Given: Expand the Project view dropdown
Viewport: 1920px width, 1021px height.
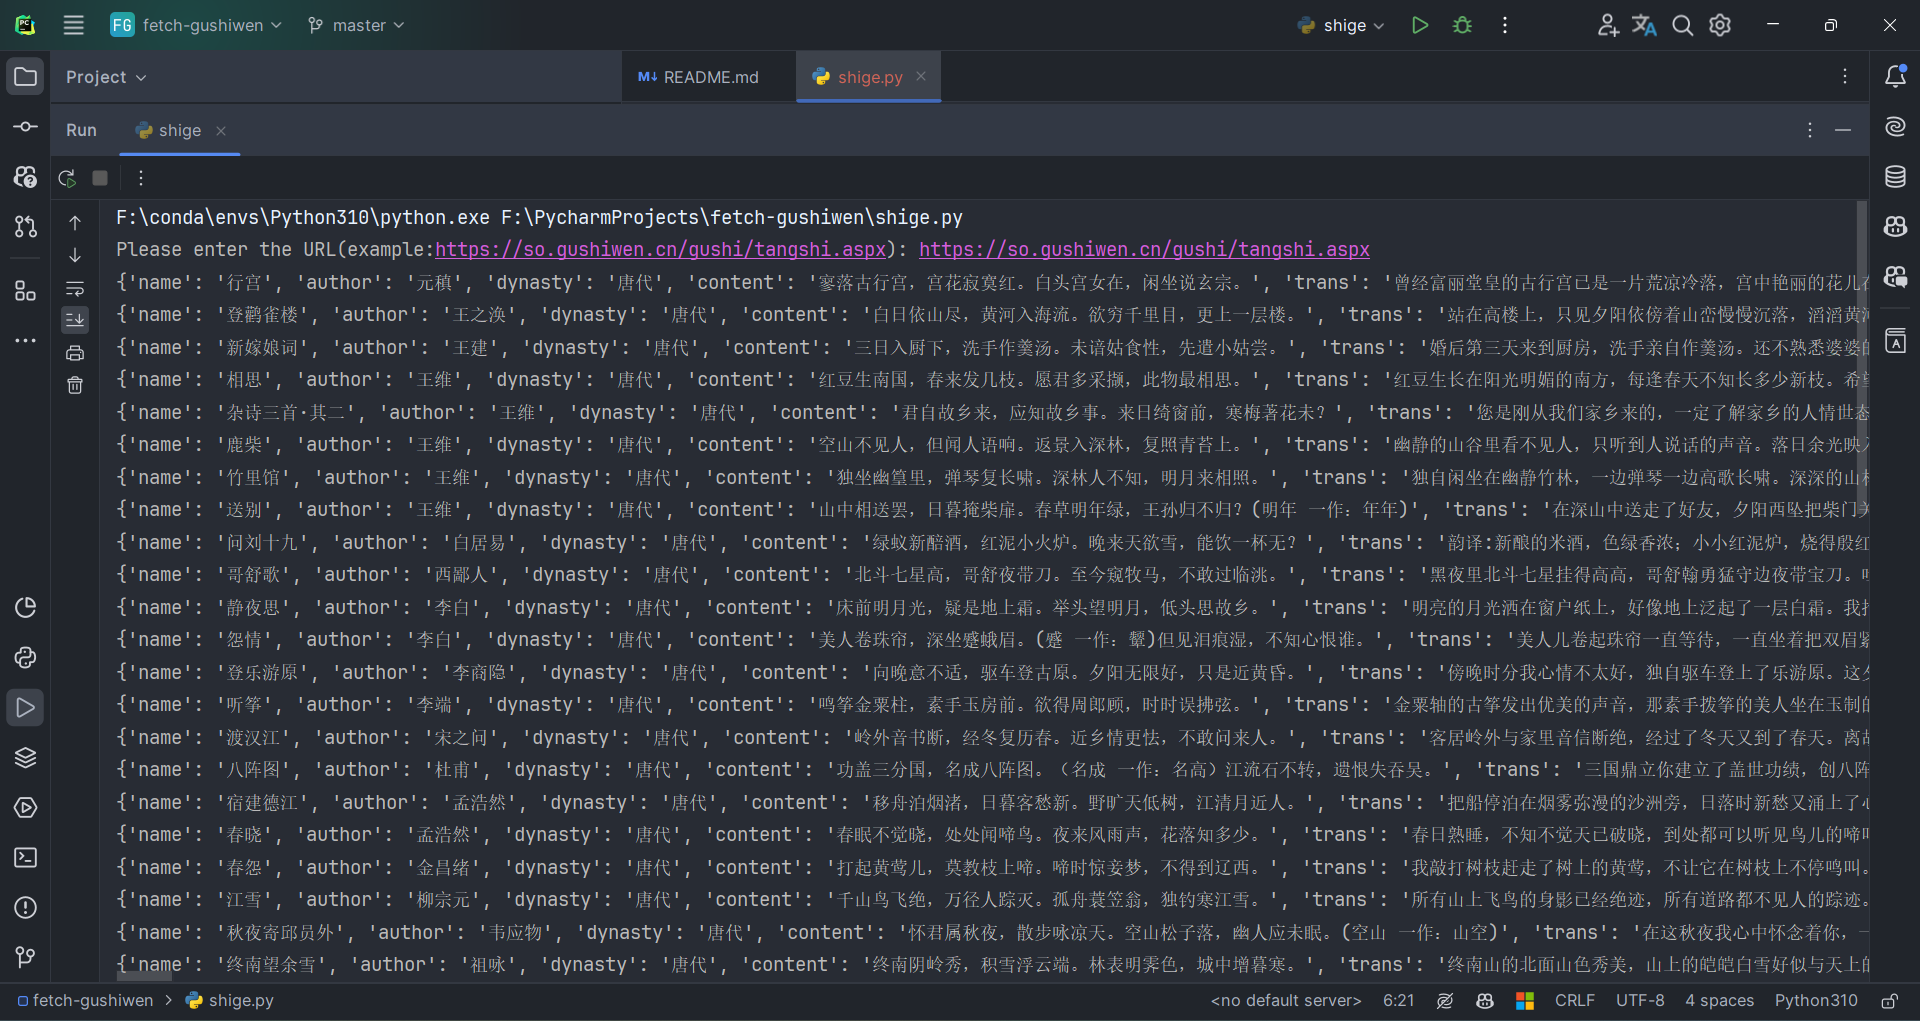Looking at the screenshot, I should [106, 77].
